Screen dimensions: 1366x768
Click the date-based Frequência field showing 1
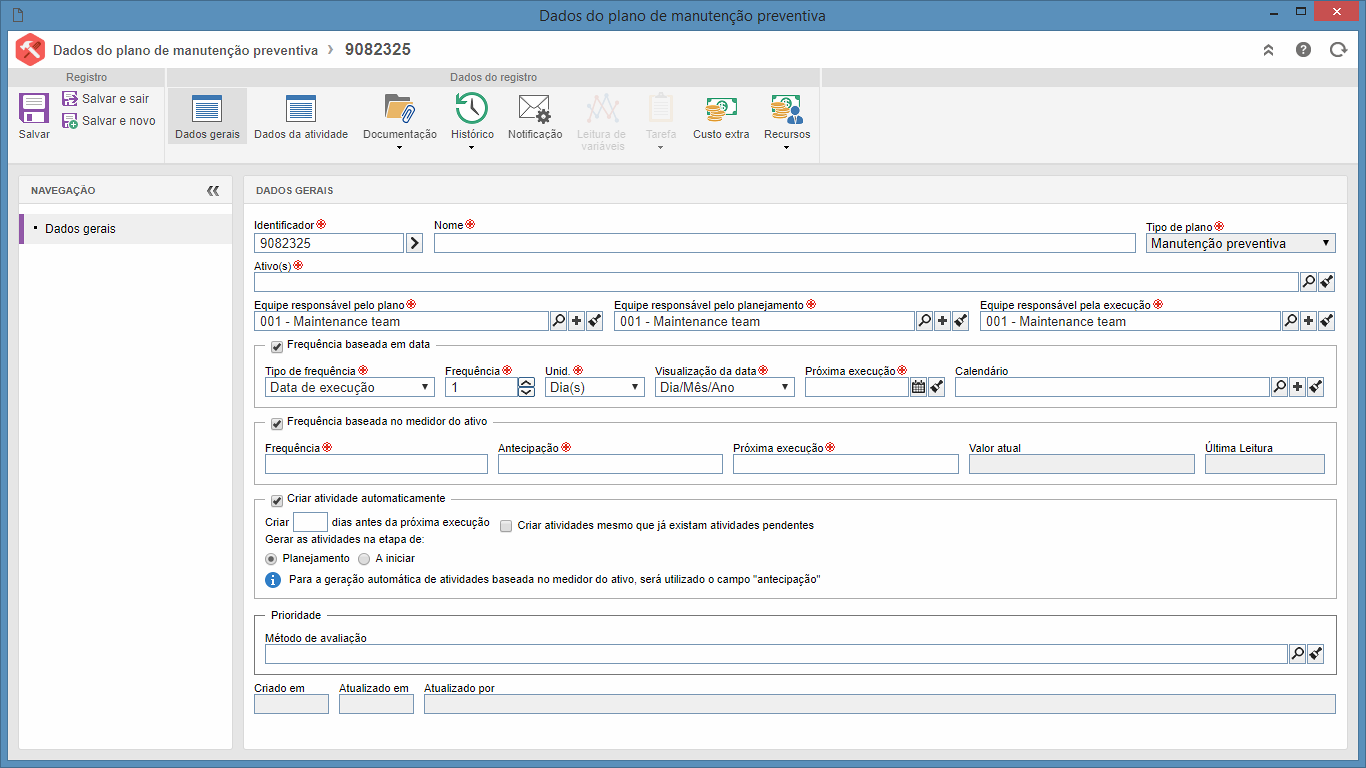click(x=481, y=387)
